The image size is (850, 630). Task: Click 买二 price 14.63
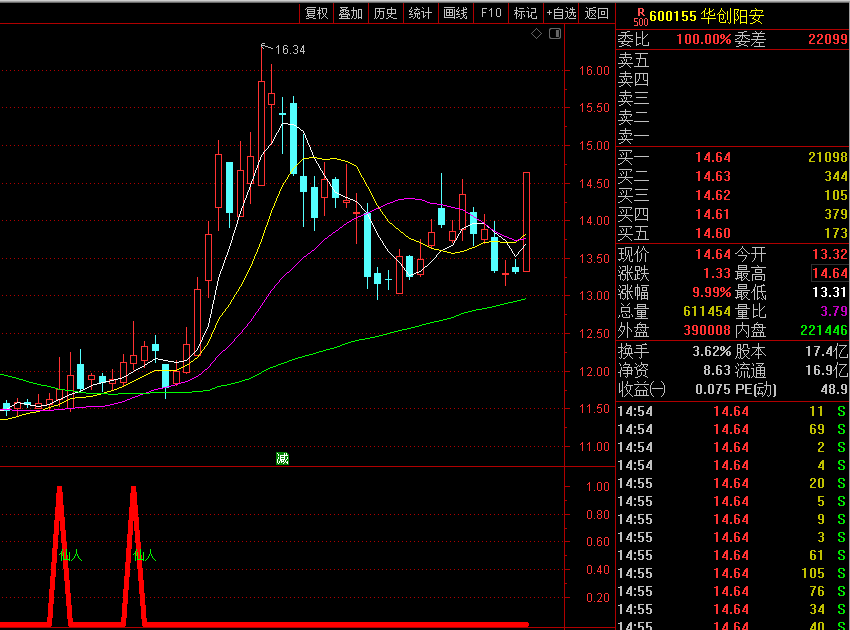[x=713, y=176]
